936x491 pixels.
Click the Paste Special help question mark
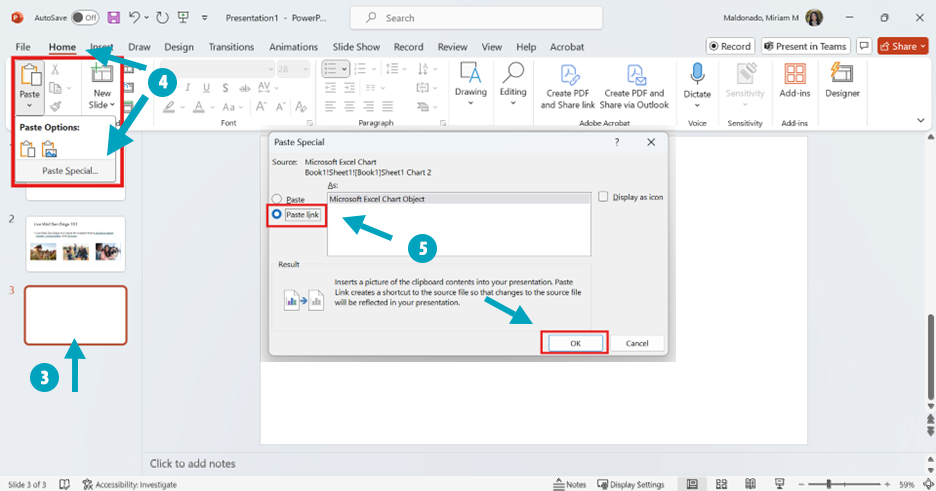(617, 142)
